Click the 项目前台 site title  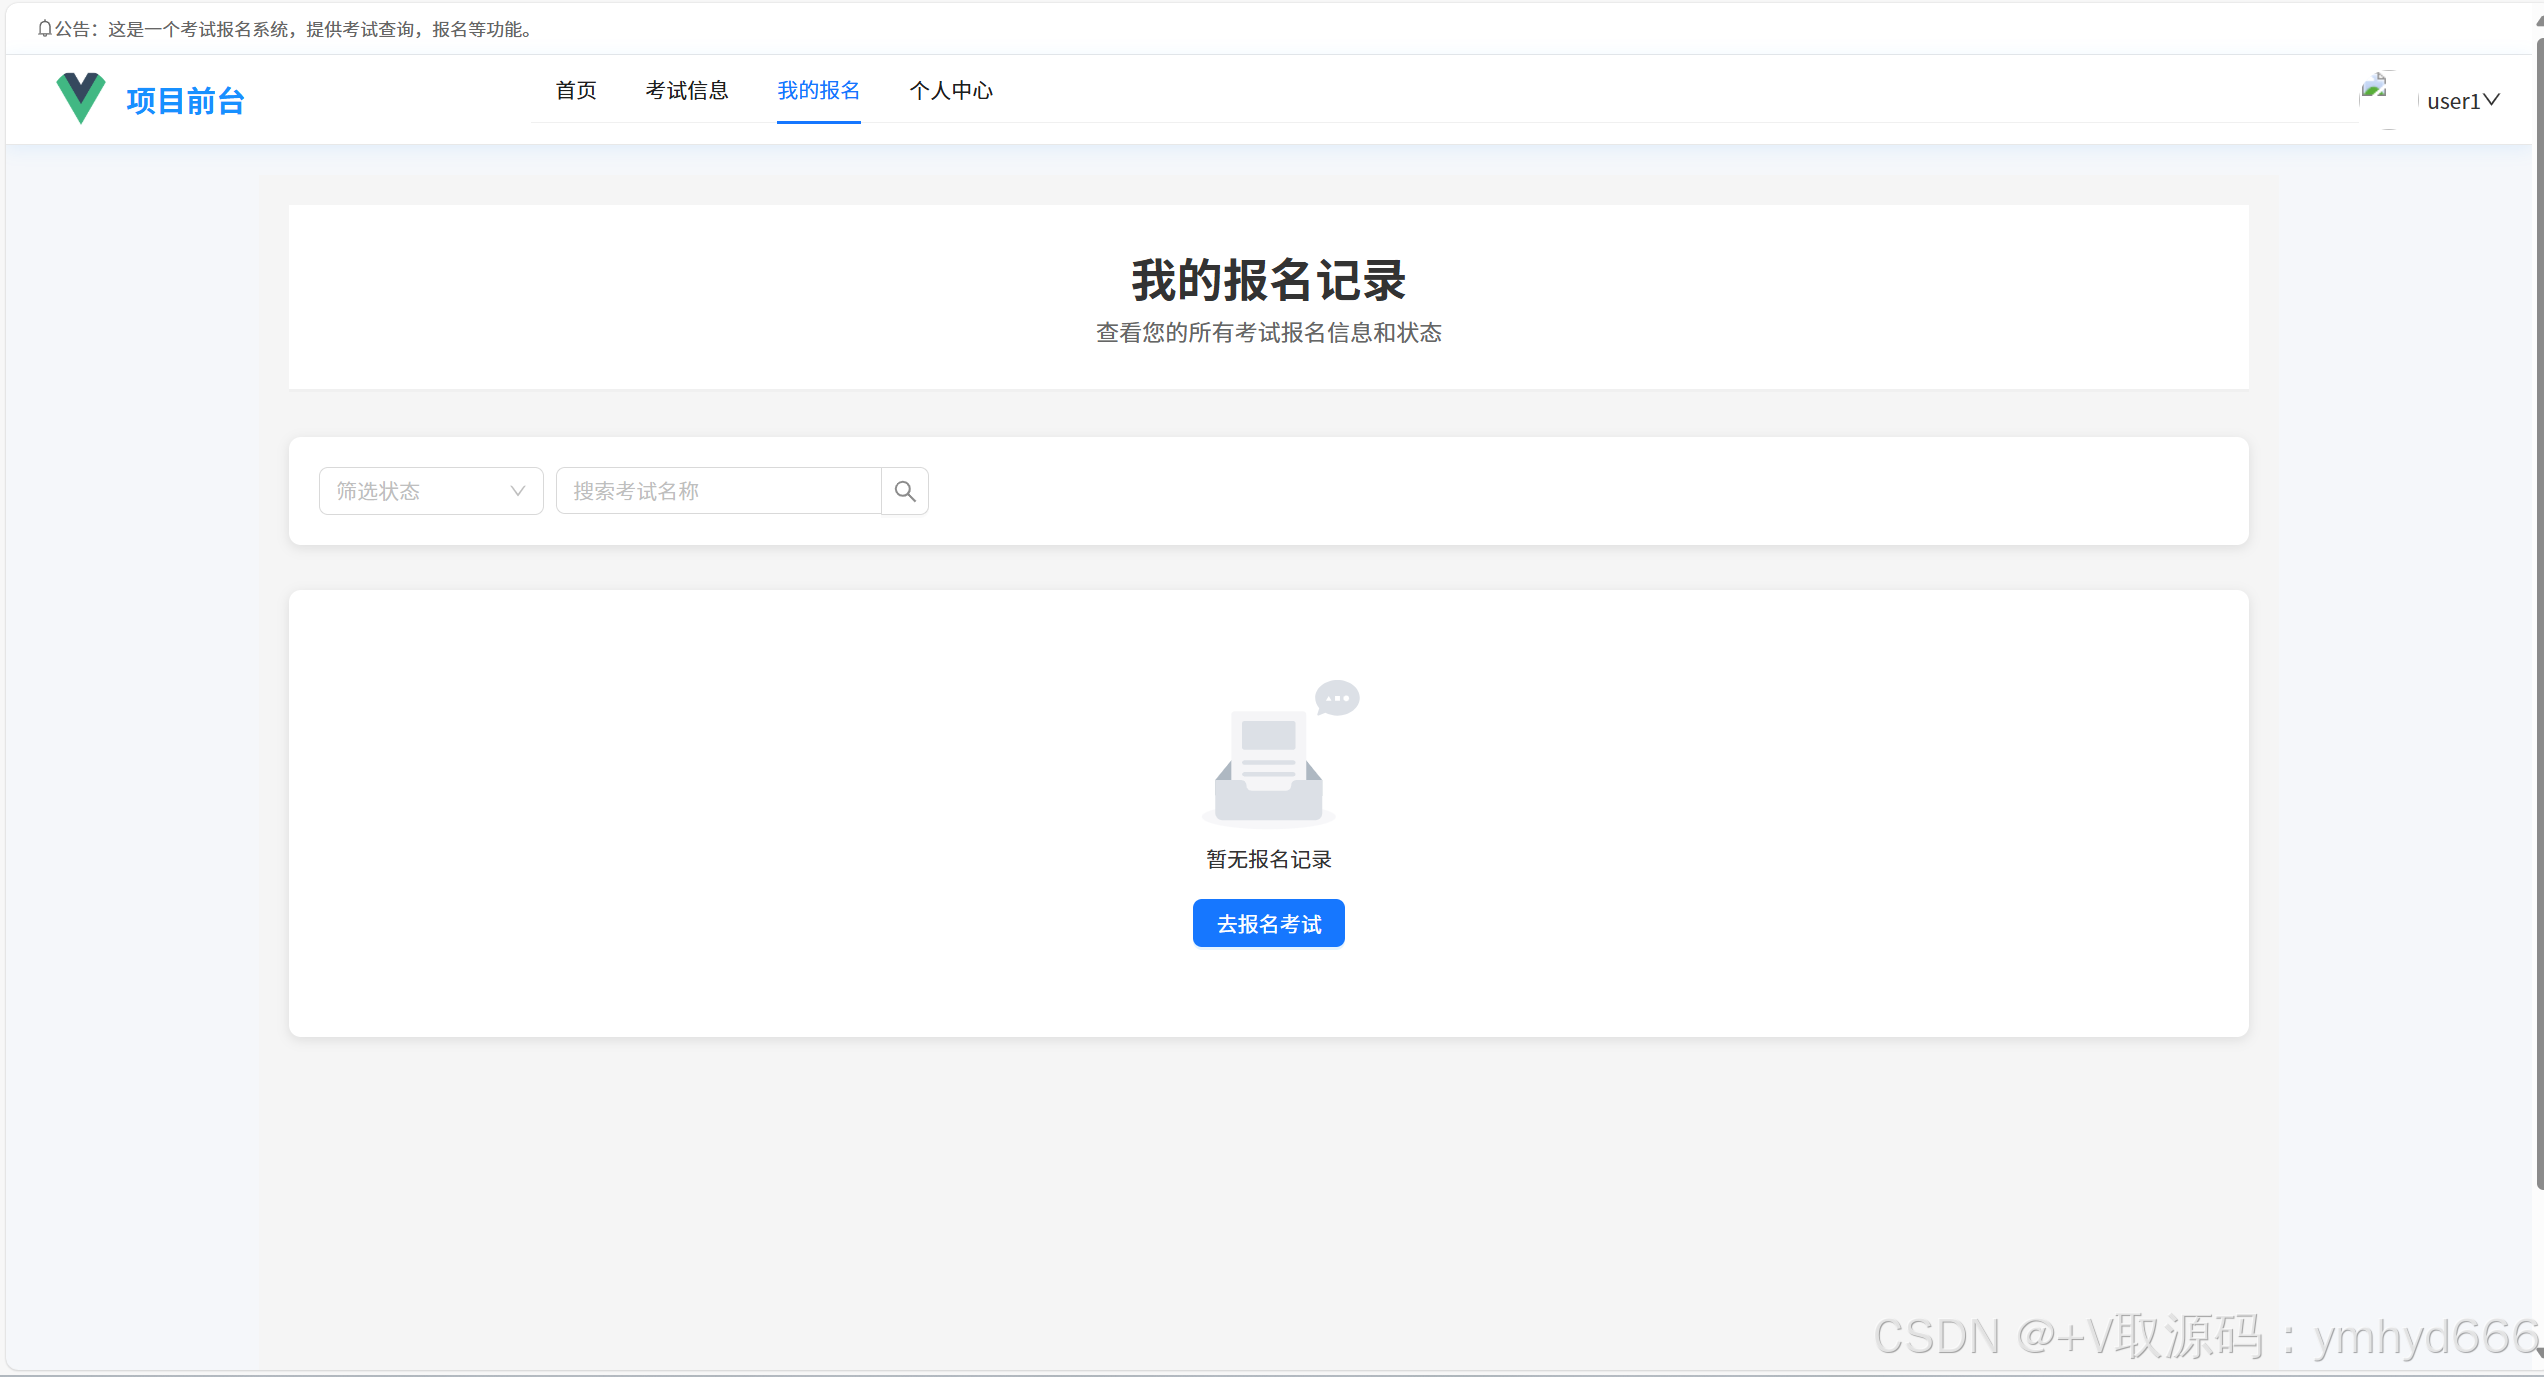(x=186, y=101)
